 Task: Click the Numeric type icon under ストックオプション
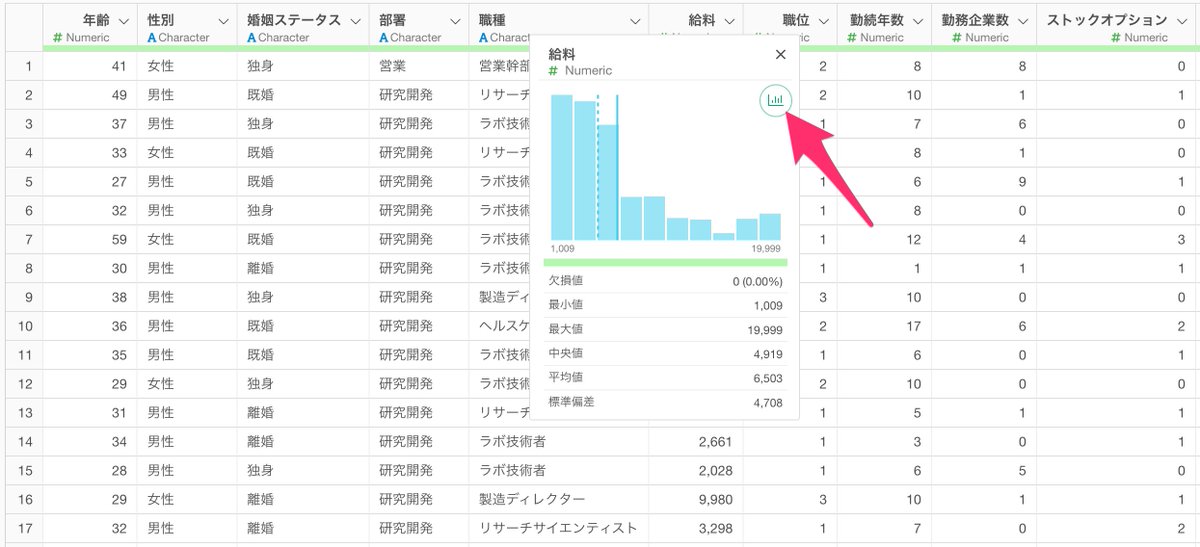(1116, 38)
